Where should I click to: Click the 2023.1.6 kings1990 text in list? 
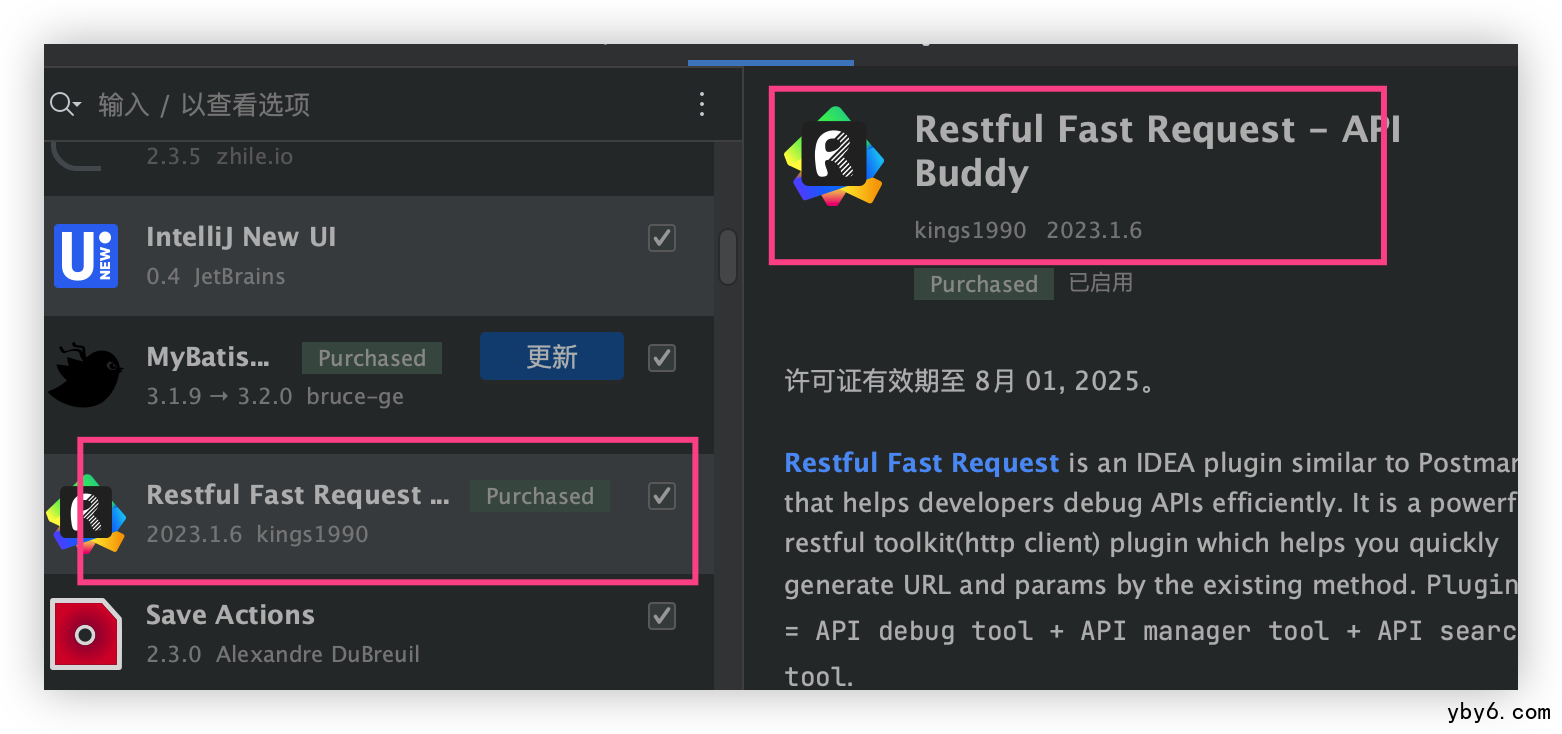click(x=257, y=534)
